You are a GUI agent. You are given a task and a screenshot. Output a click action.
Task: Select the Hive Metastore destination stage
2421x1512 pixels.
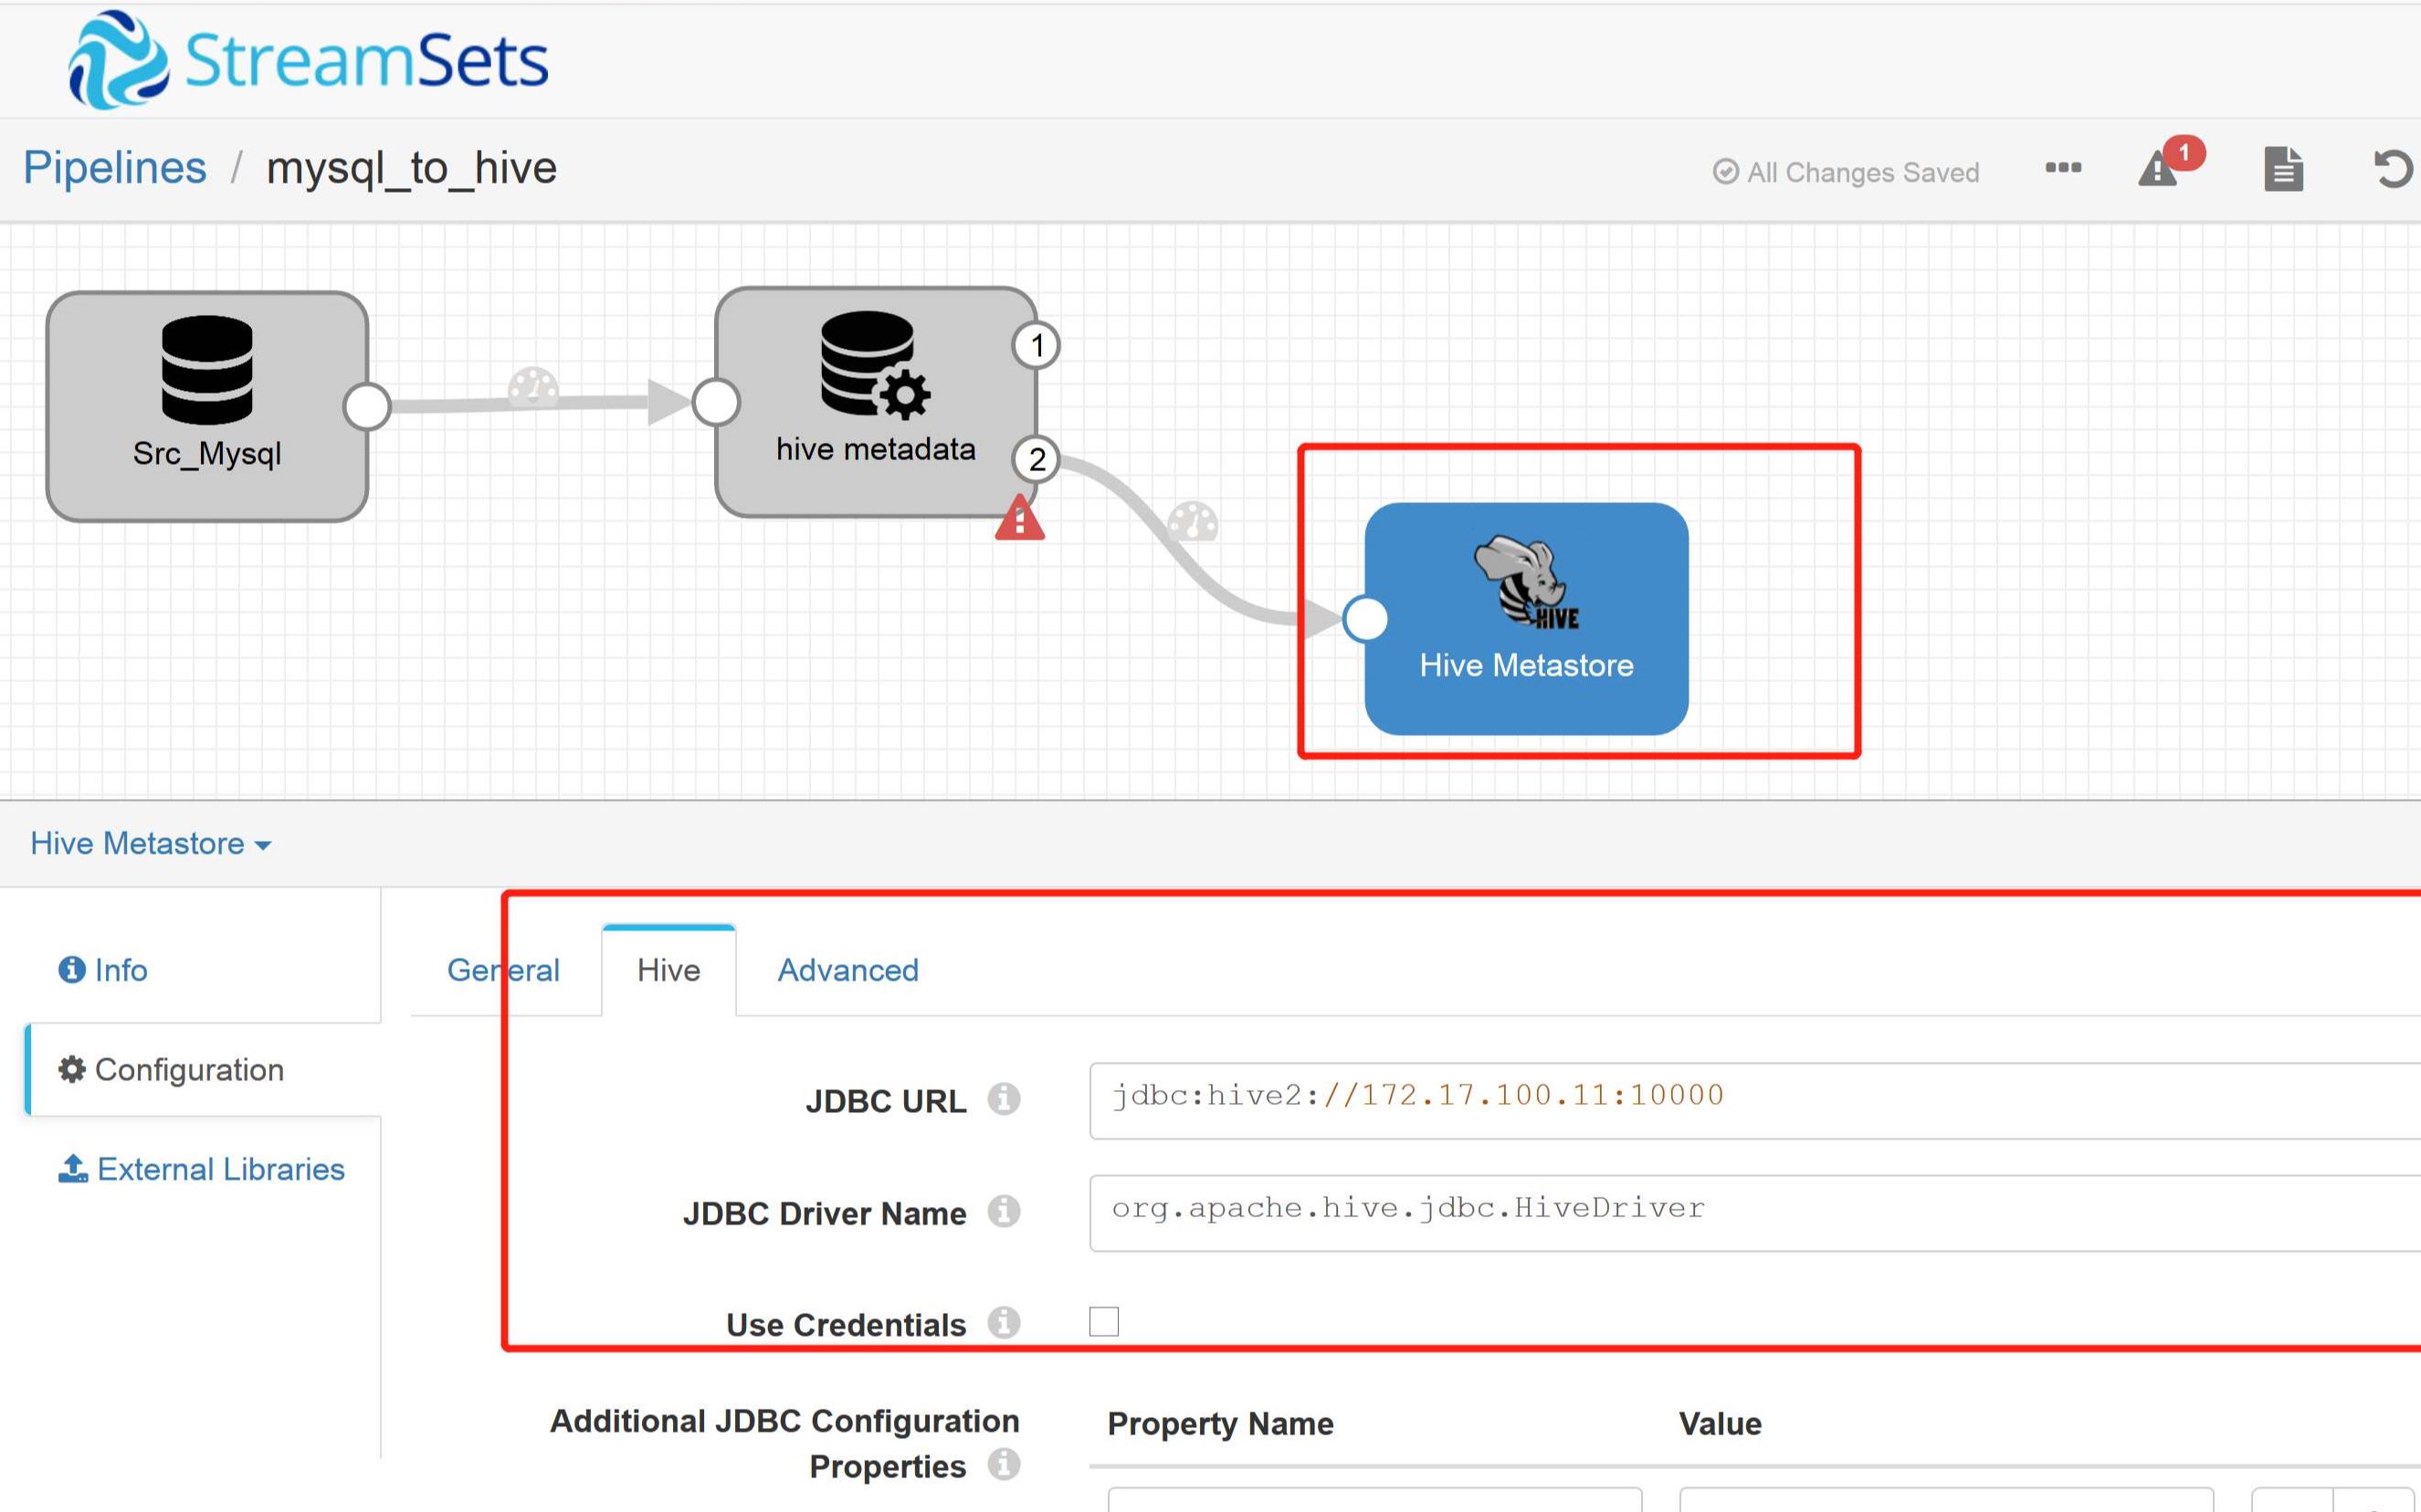click(x=1526, y=620)
